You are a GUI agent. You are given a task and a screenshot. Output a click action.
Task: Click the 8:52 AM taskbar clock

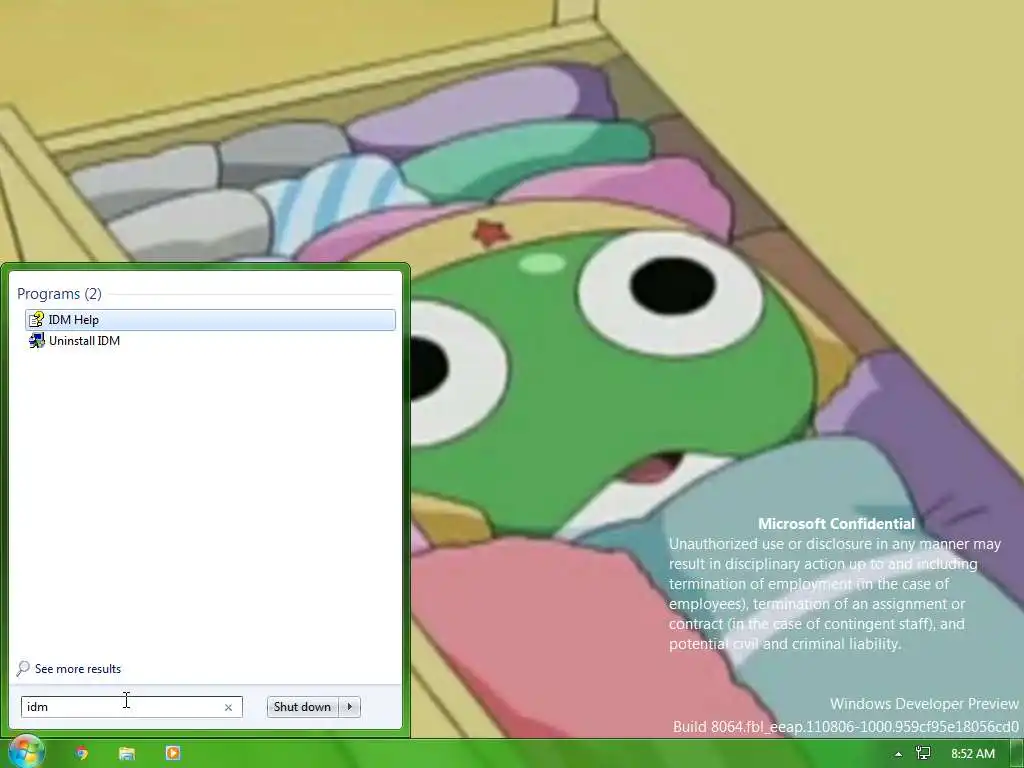click(x=973, y=754)
